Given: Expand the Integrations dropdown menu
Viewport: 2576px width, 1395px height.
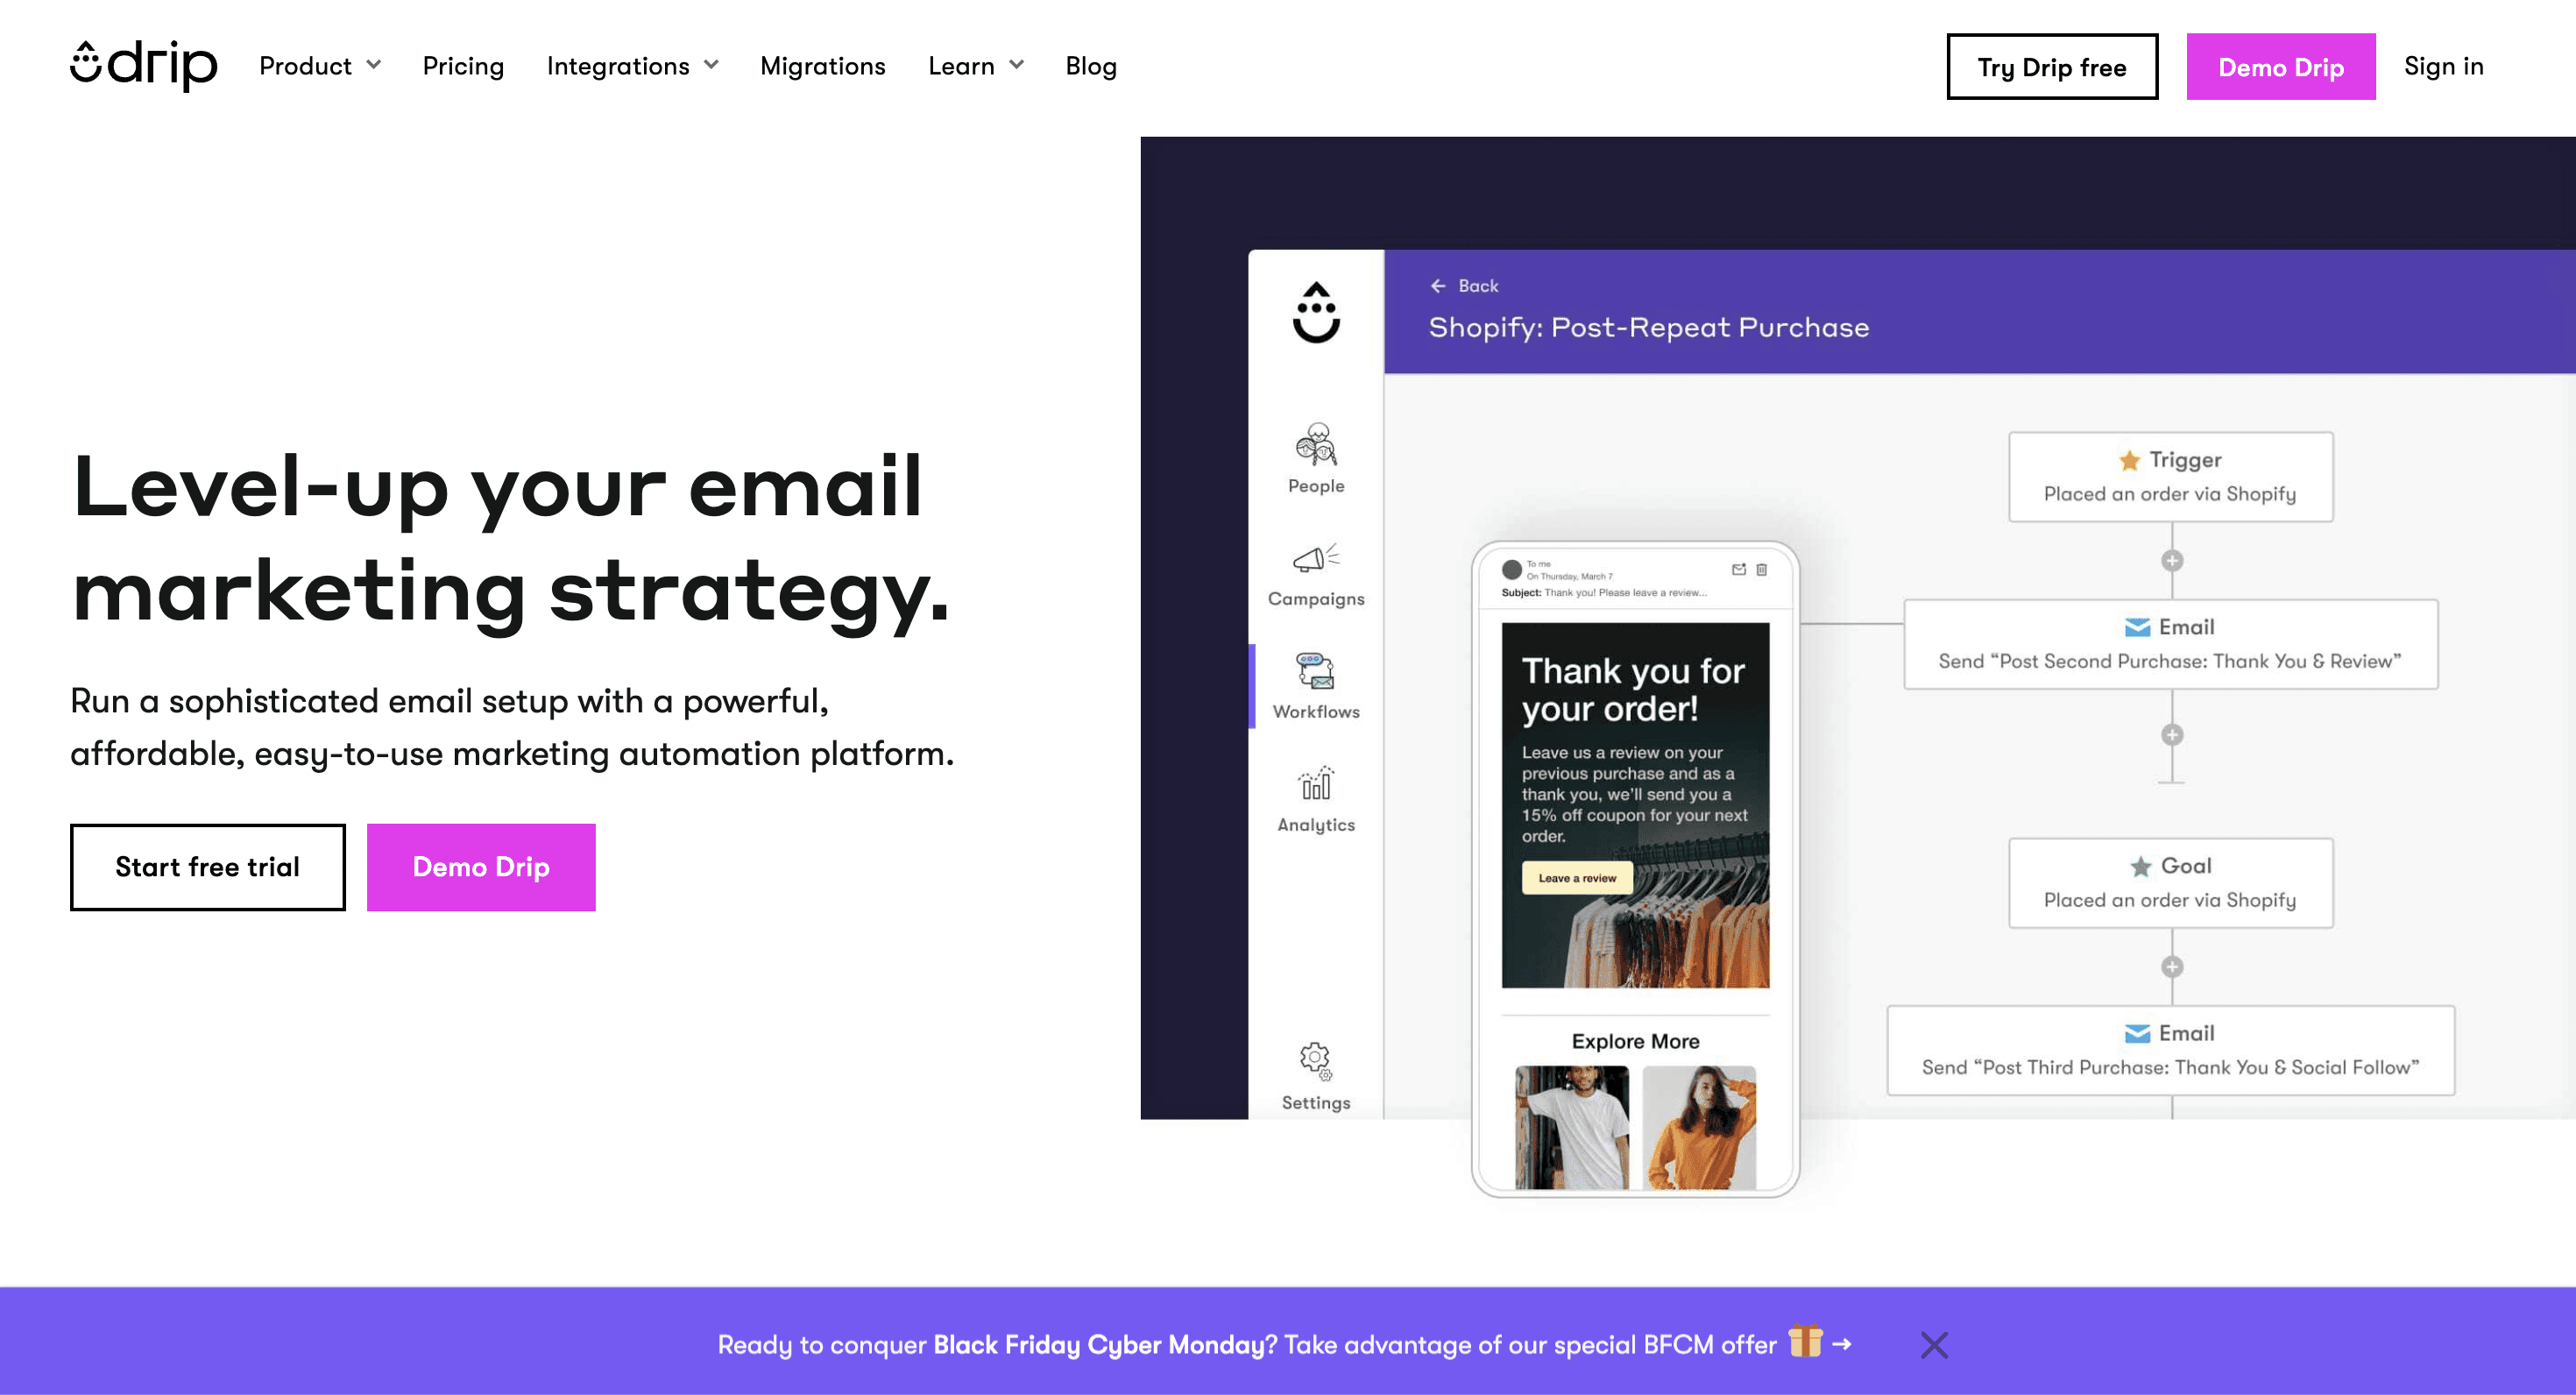Looking at the screenshot, I should [x=632, y=67].
